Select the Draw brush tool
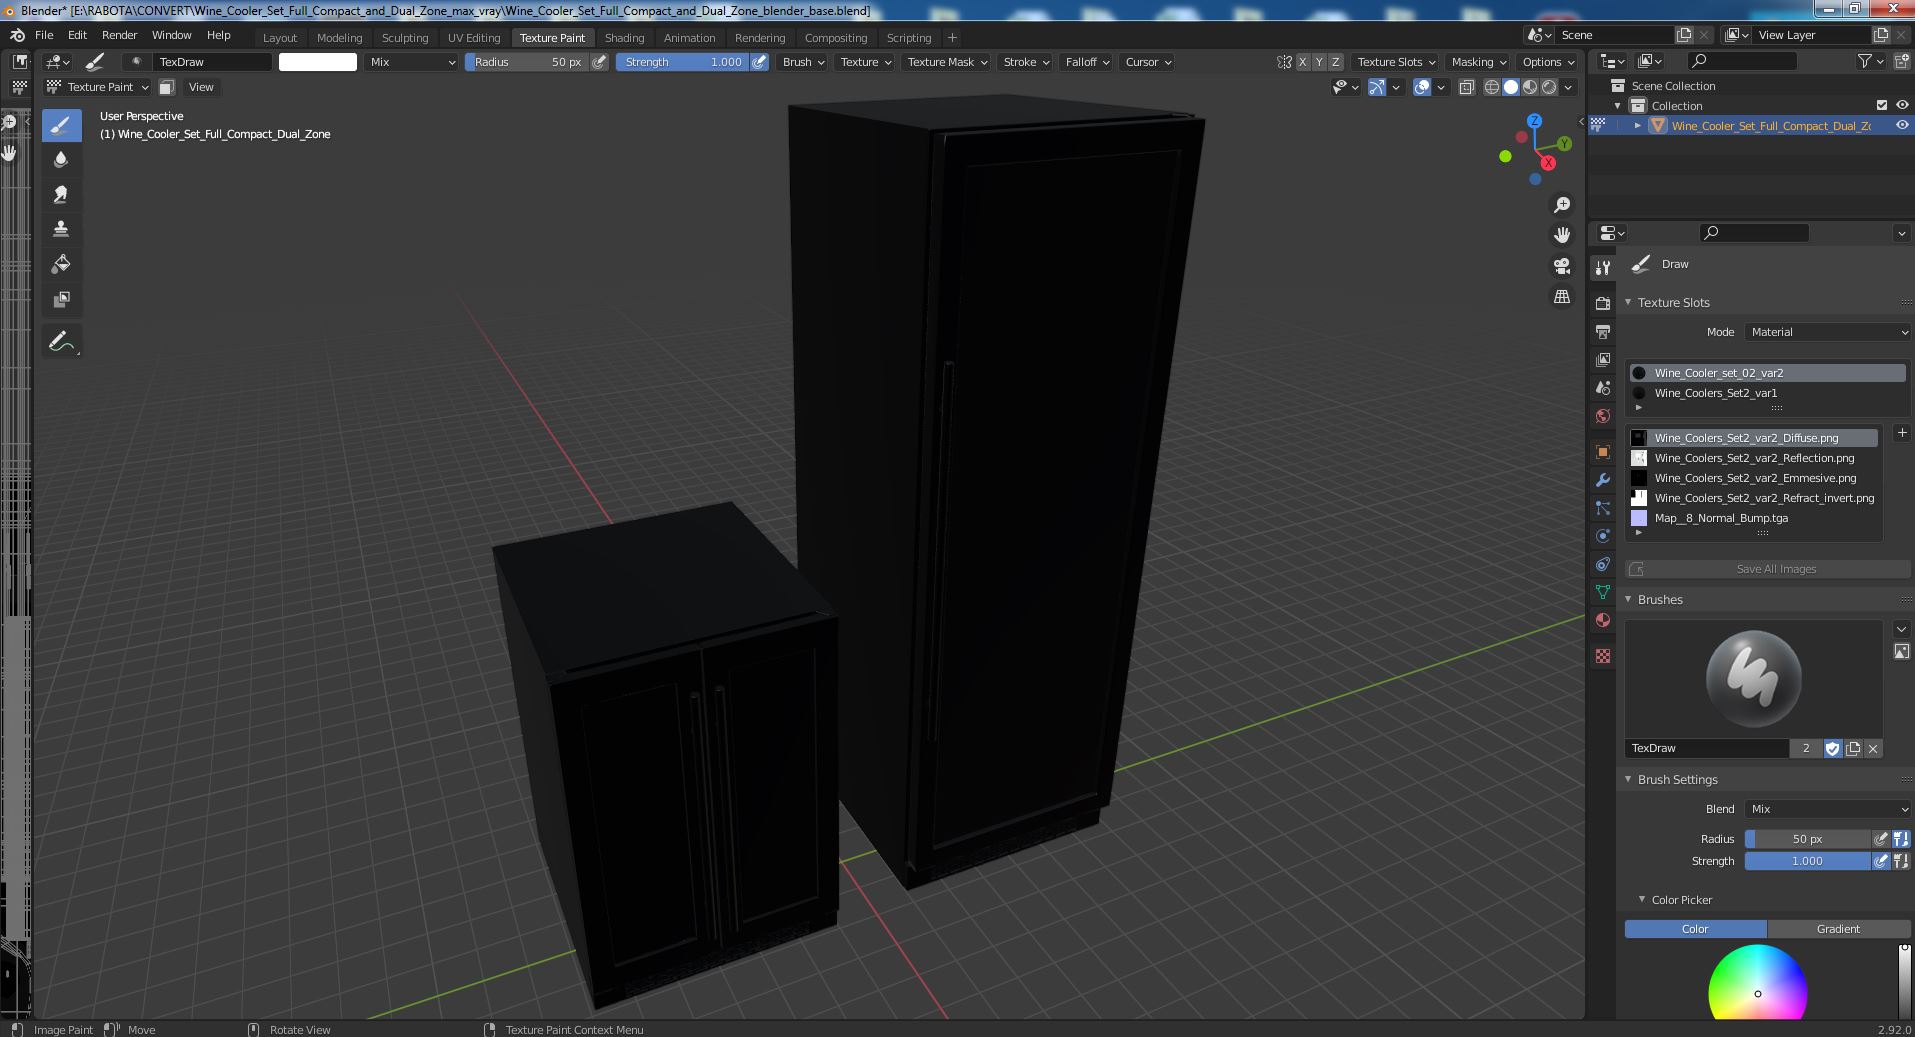 [61, 125]
